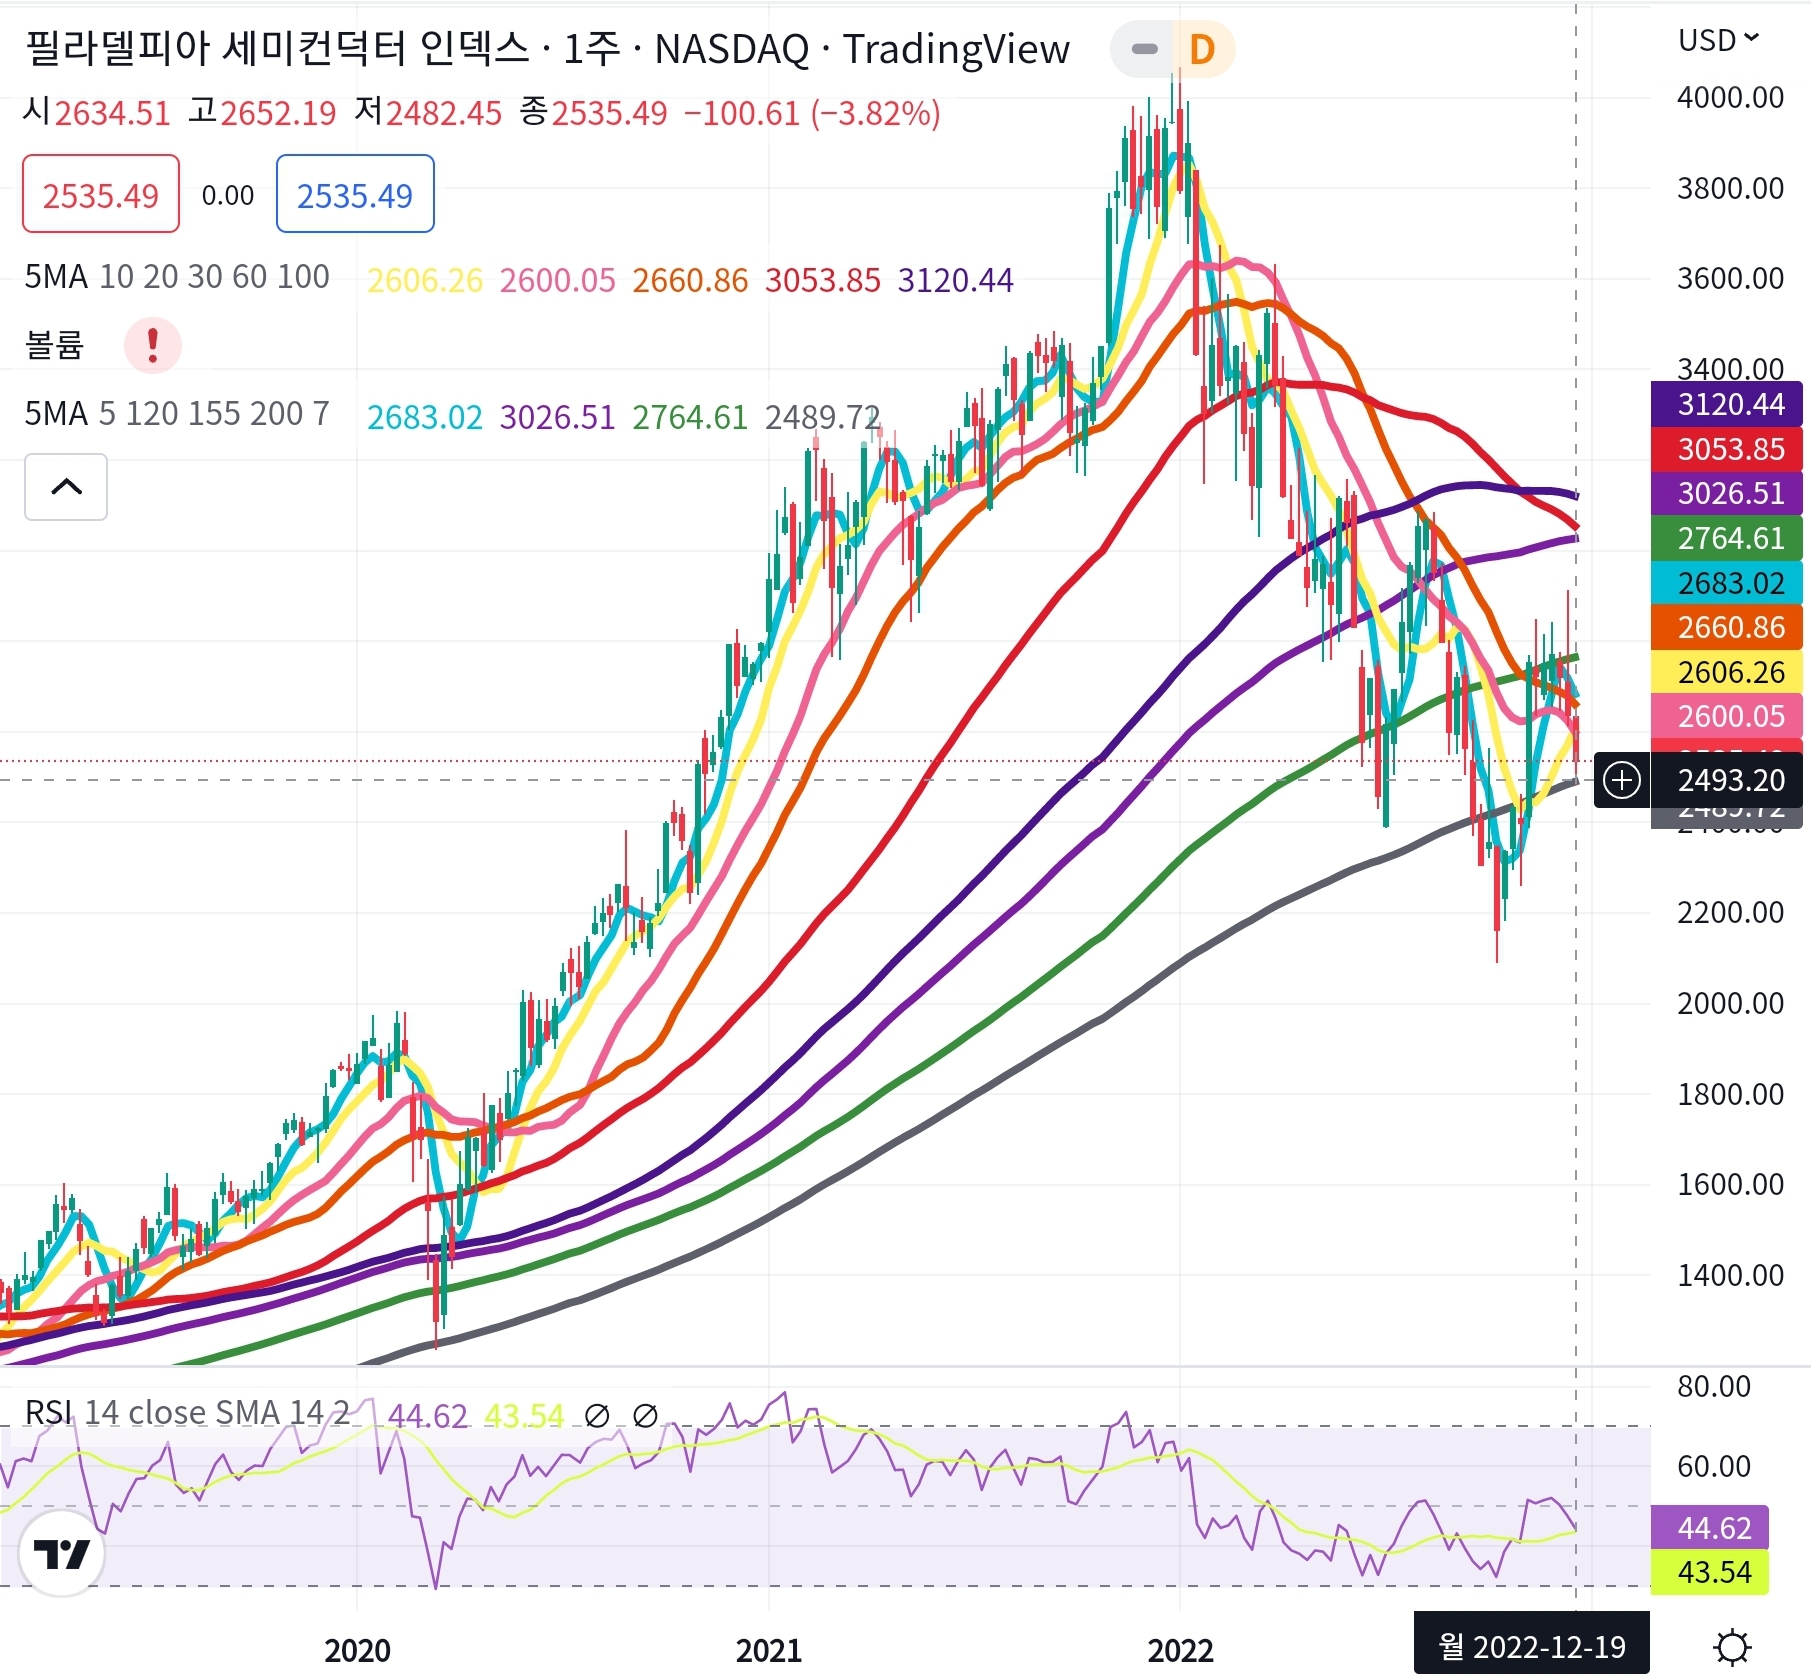
Task: Click the chart symbol title 필라델피아 세미컨덕터 인덱스
Action: 276,49
